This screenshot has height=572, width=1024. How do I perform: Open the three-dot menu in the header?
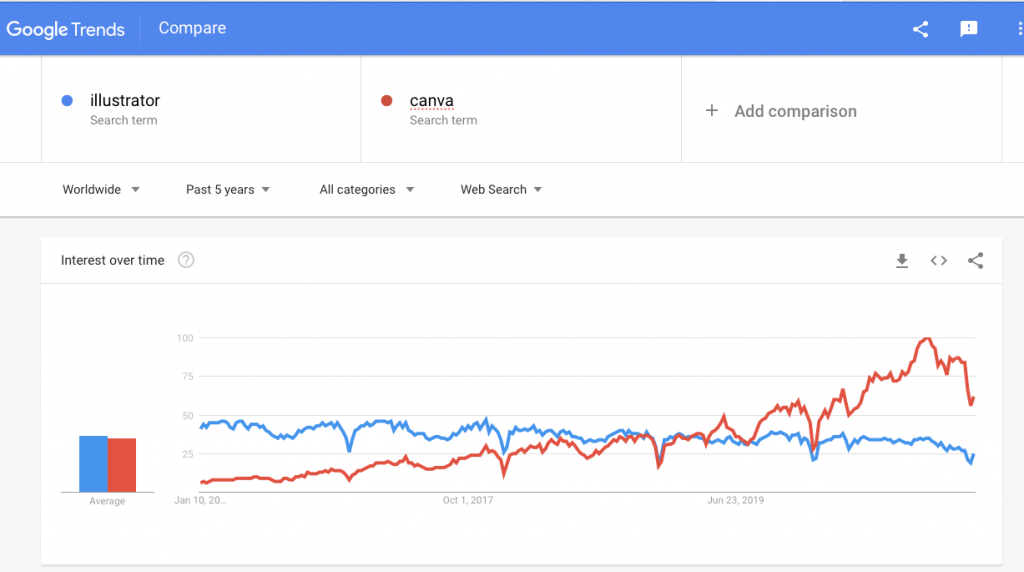coord(1019,29)
